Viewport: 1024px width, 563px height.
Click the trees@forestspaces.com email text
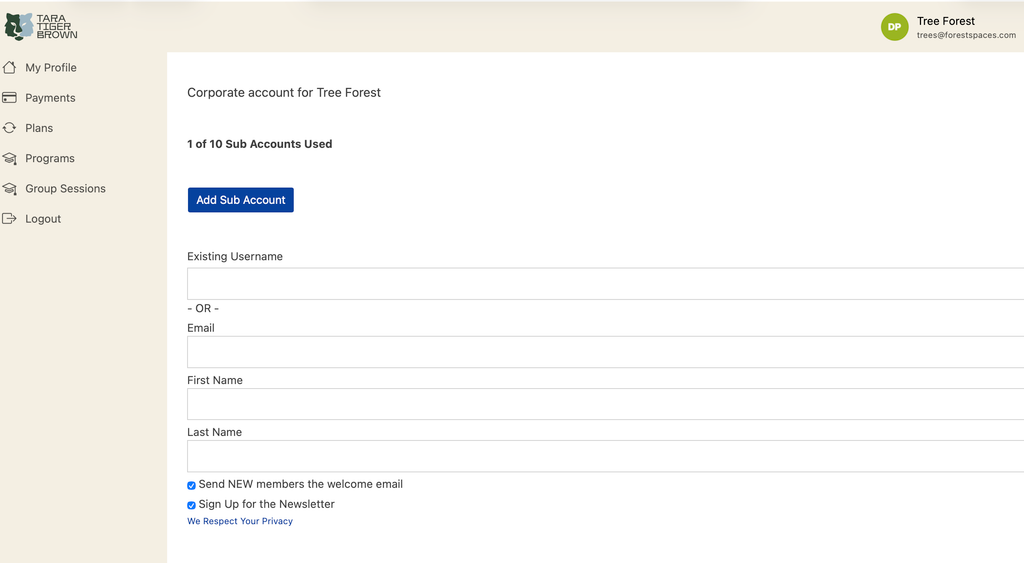click(x=966, y=35)
